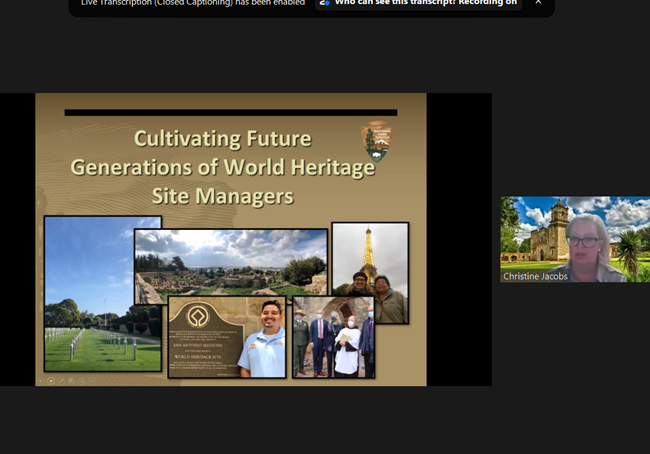Image resolution: width=650 pixels, height=454 pixels.
Task: Click the group photo with park ranger
Action: click(333, 337)
